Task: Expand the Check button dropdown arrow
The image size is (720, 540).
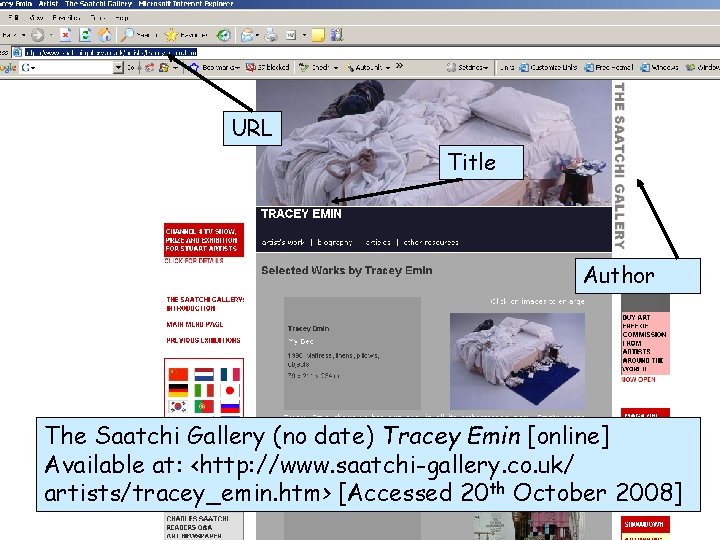Action: [336, 68]
